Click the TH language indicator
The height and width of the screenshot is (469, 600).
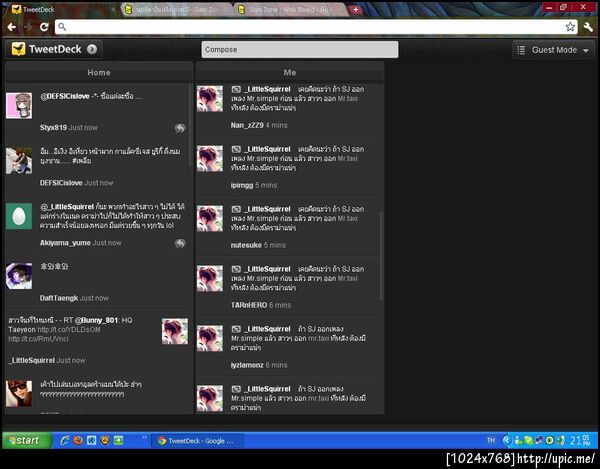pos(491,441)
